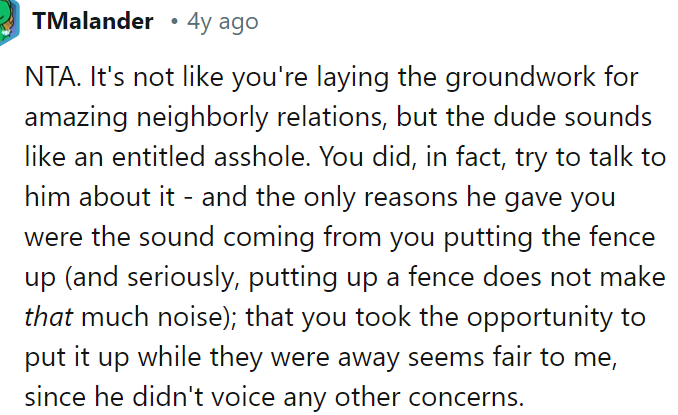
Task: Click the "4y ago" comment timestamp
Action: tap(221, 21)
